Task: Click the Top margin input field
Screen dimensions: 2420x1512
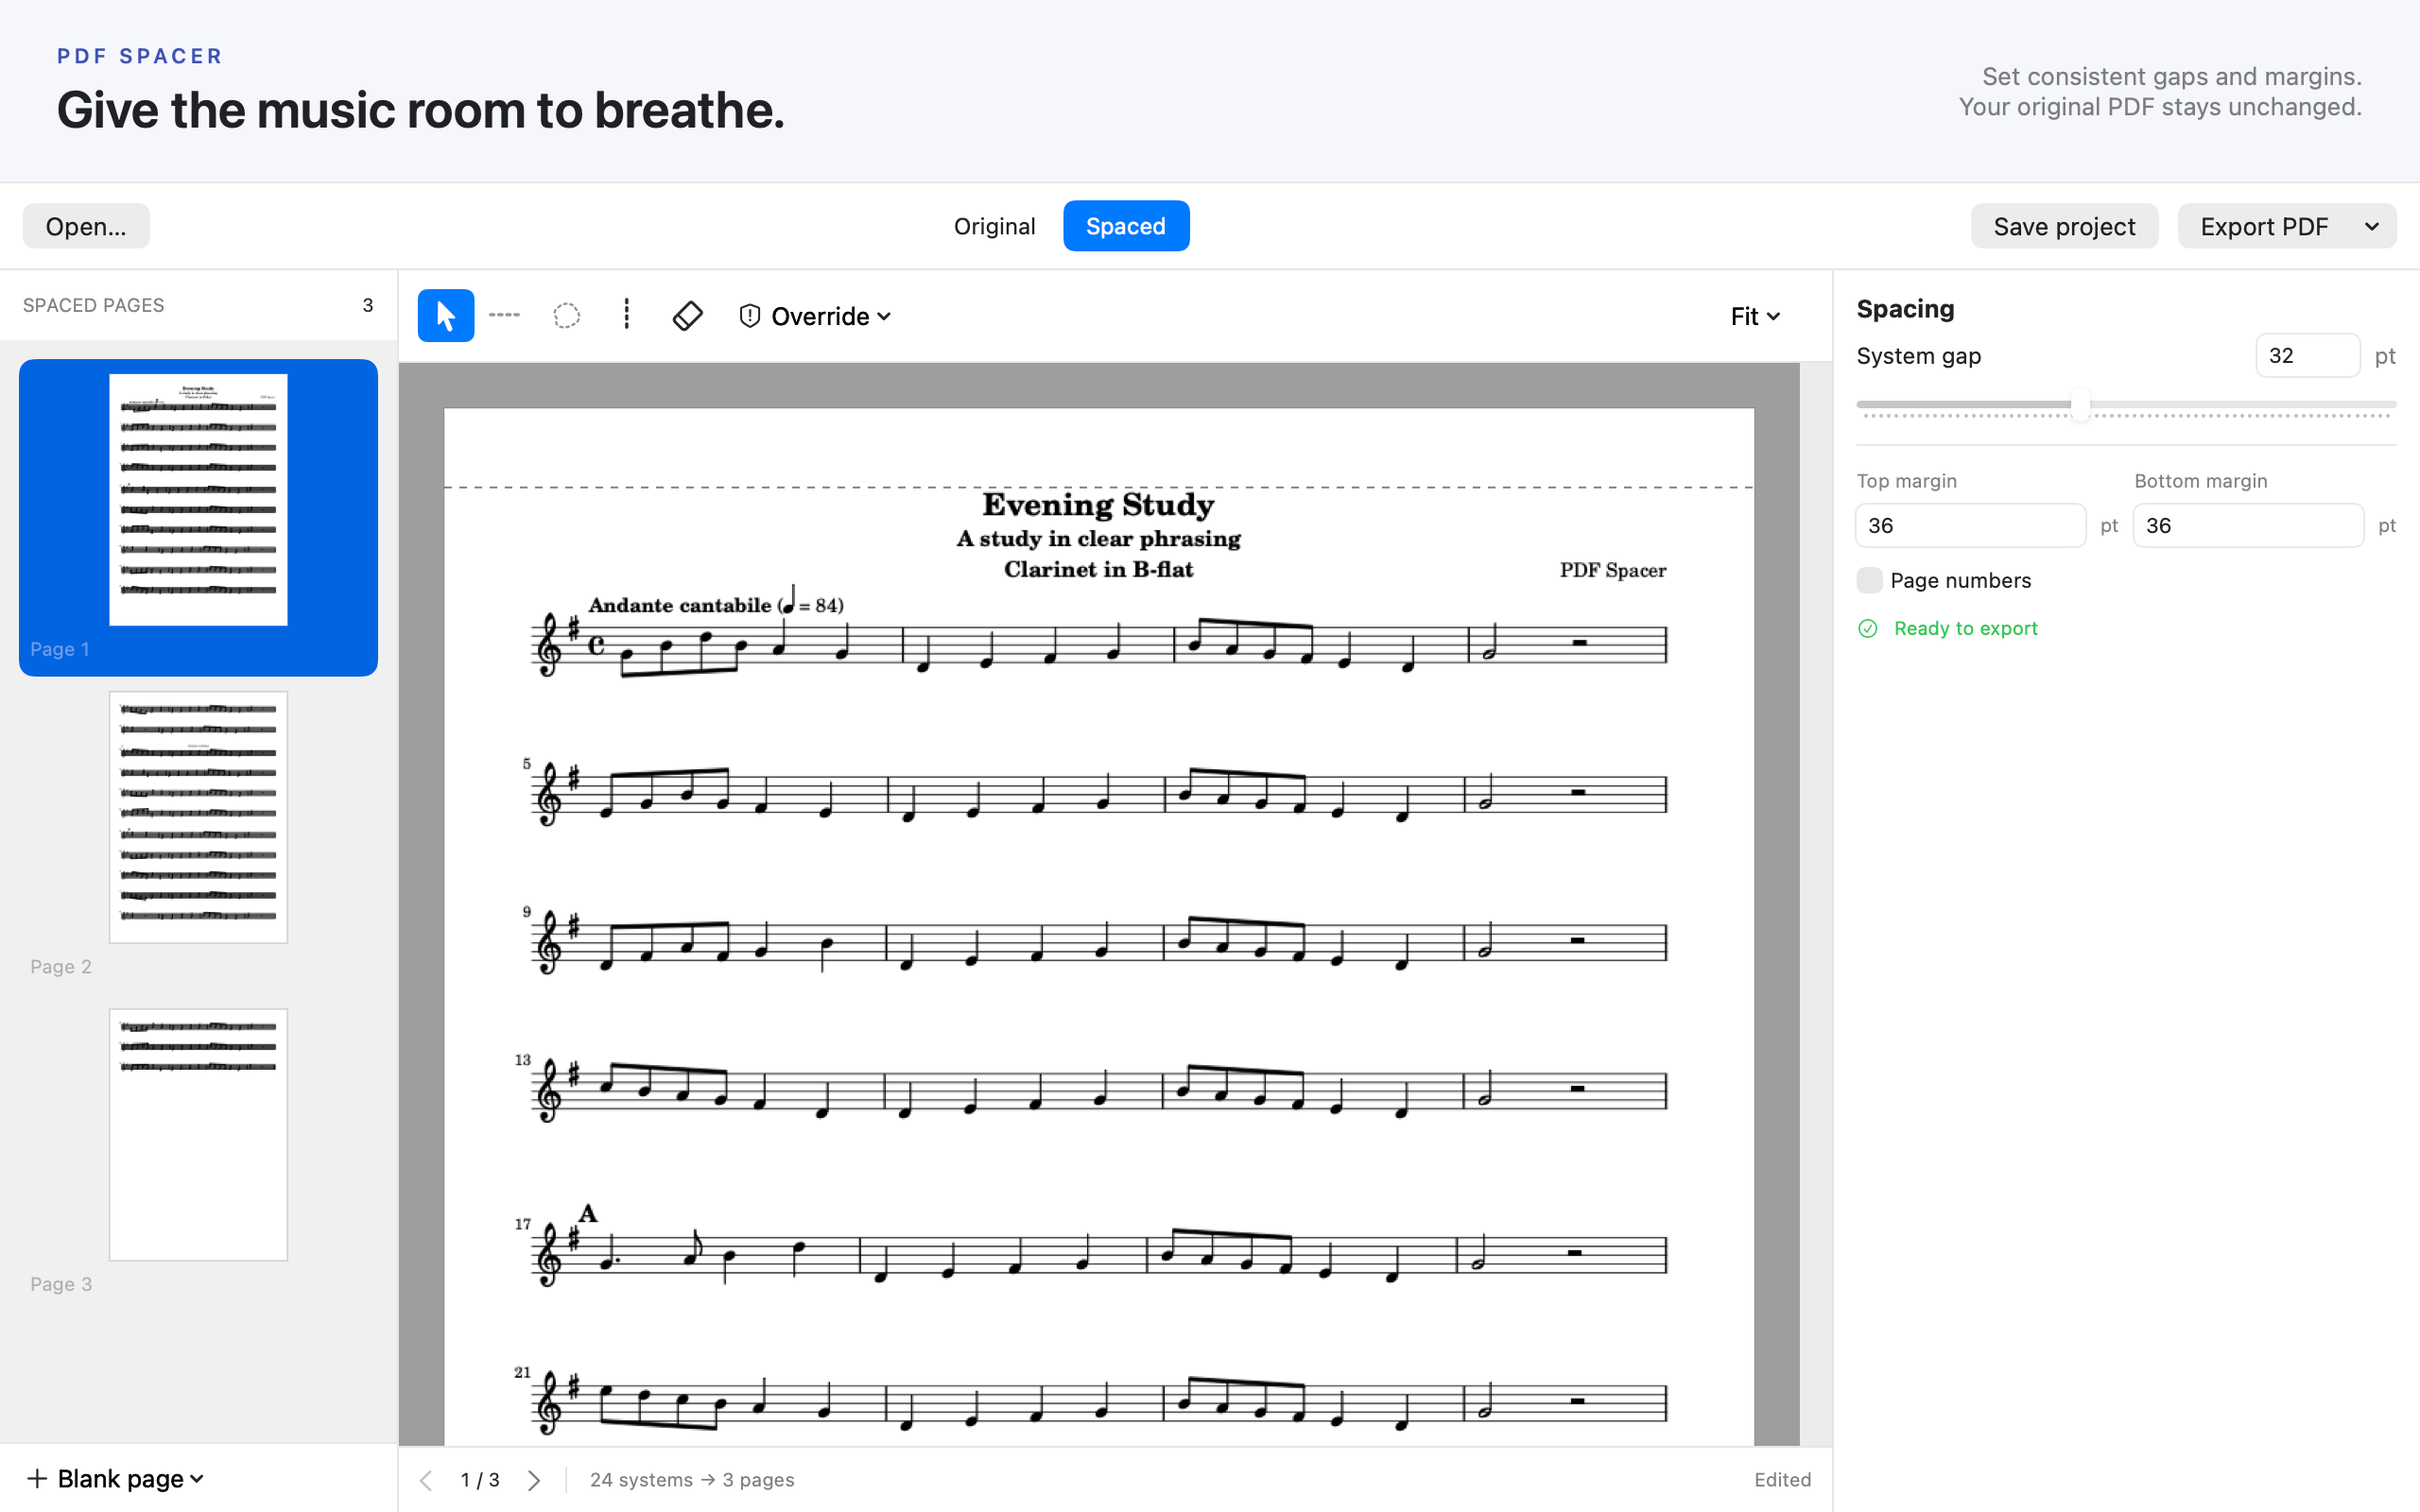Action: click(x=1970, y=525)
